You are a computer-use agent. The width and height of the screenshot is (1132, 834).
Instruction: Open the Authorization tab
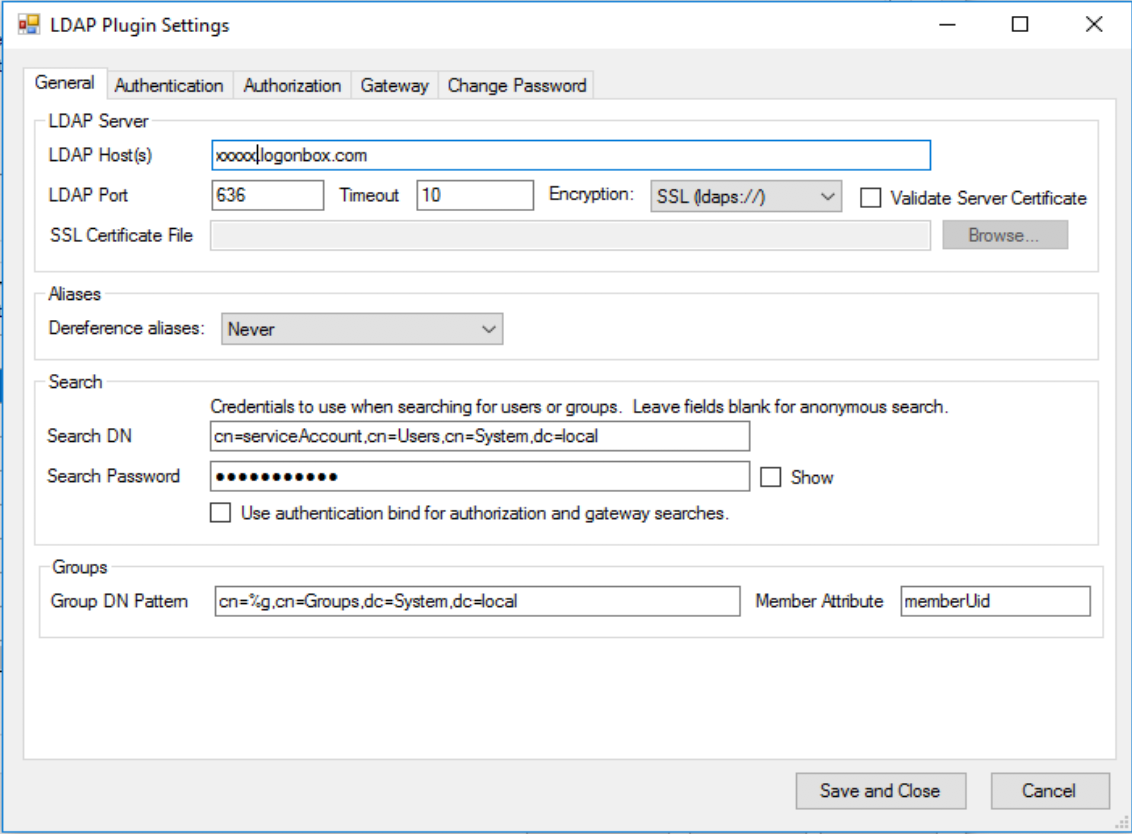click(292, 86)
